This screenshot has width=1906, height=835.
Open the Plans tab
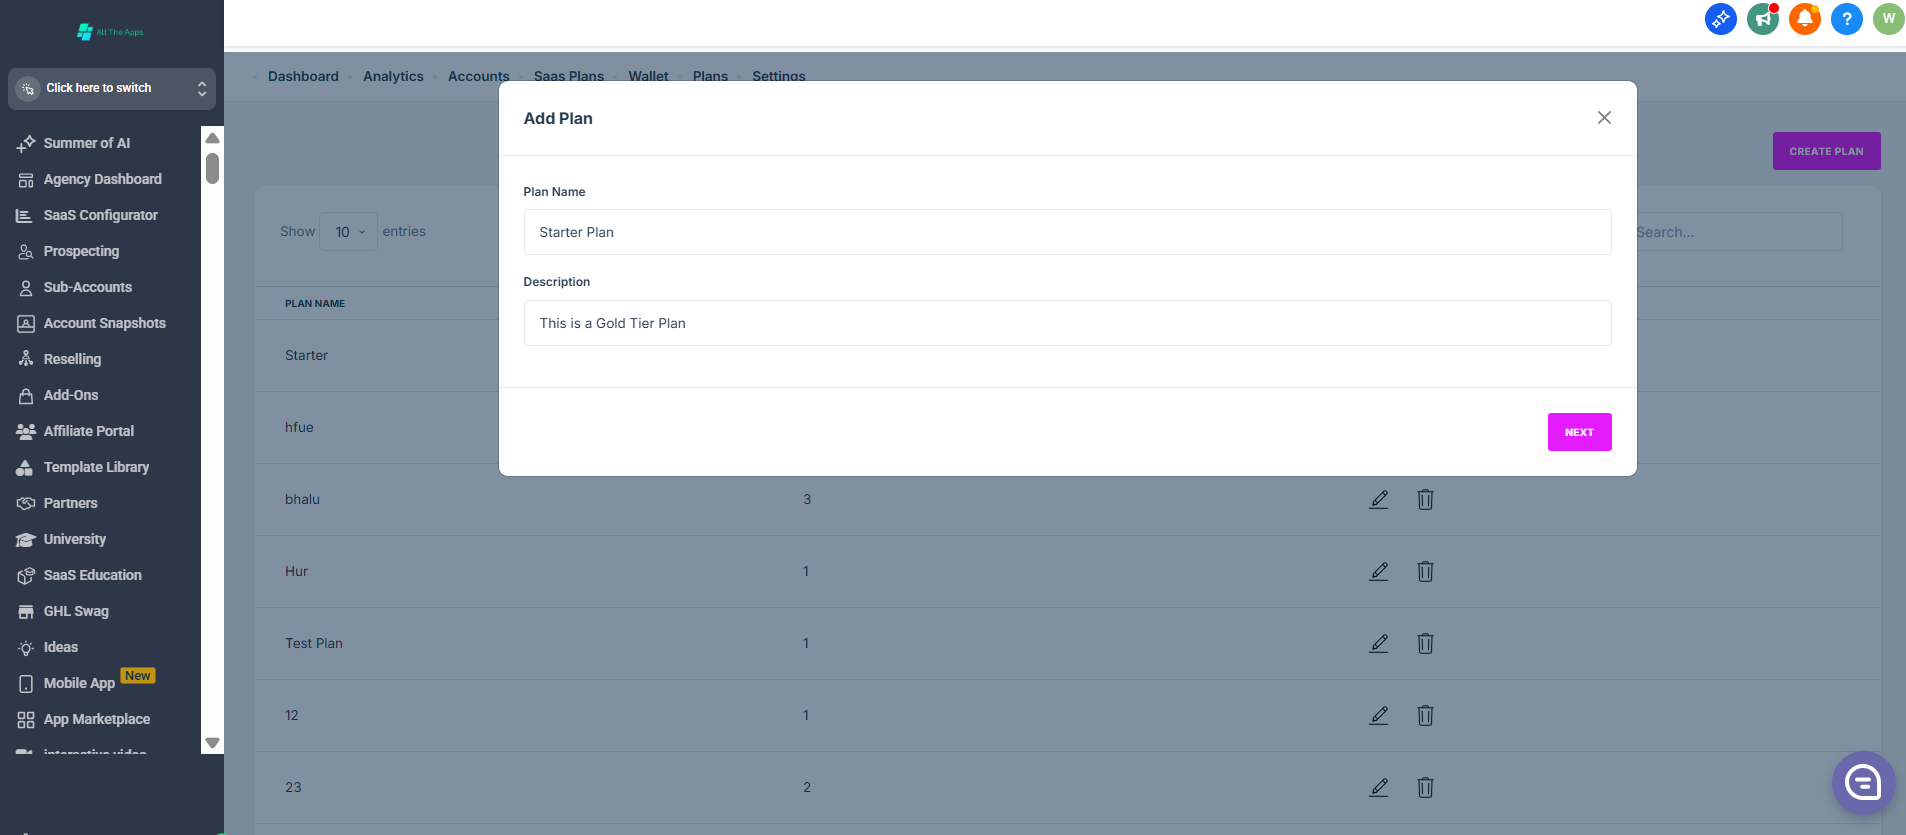(x=710, y=76)
